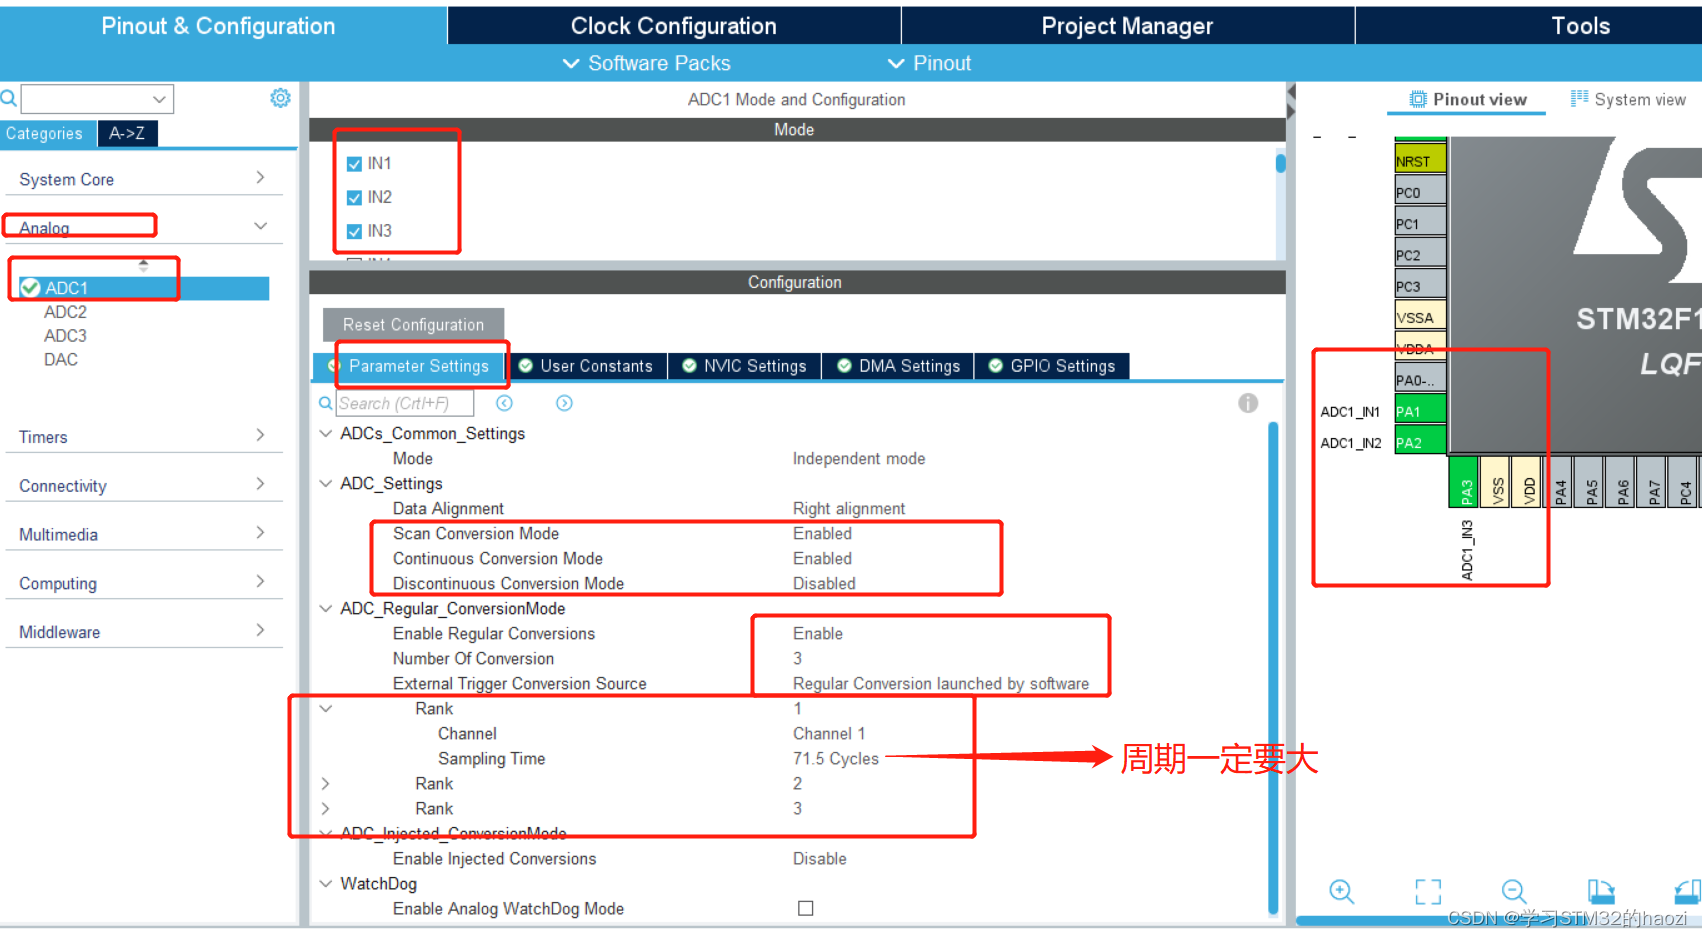Image resolution: width=1702 pixels, height=937 pixels.
Task: Switch to the NVIC Settings tab
Action: 744,366
